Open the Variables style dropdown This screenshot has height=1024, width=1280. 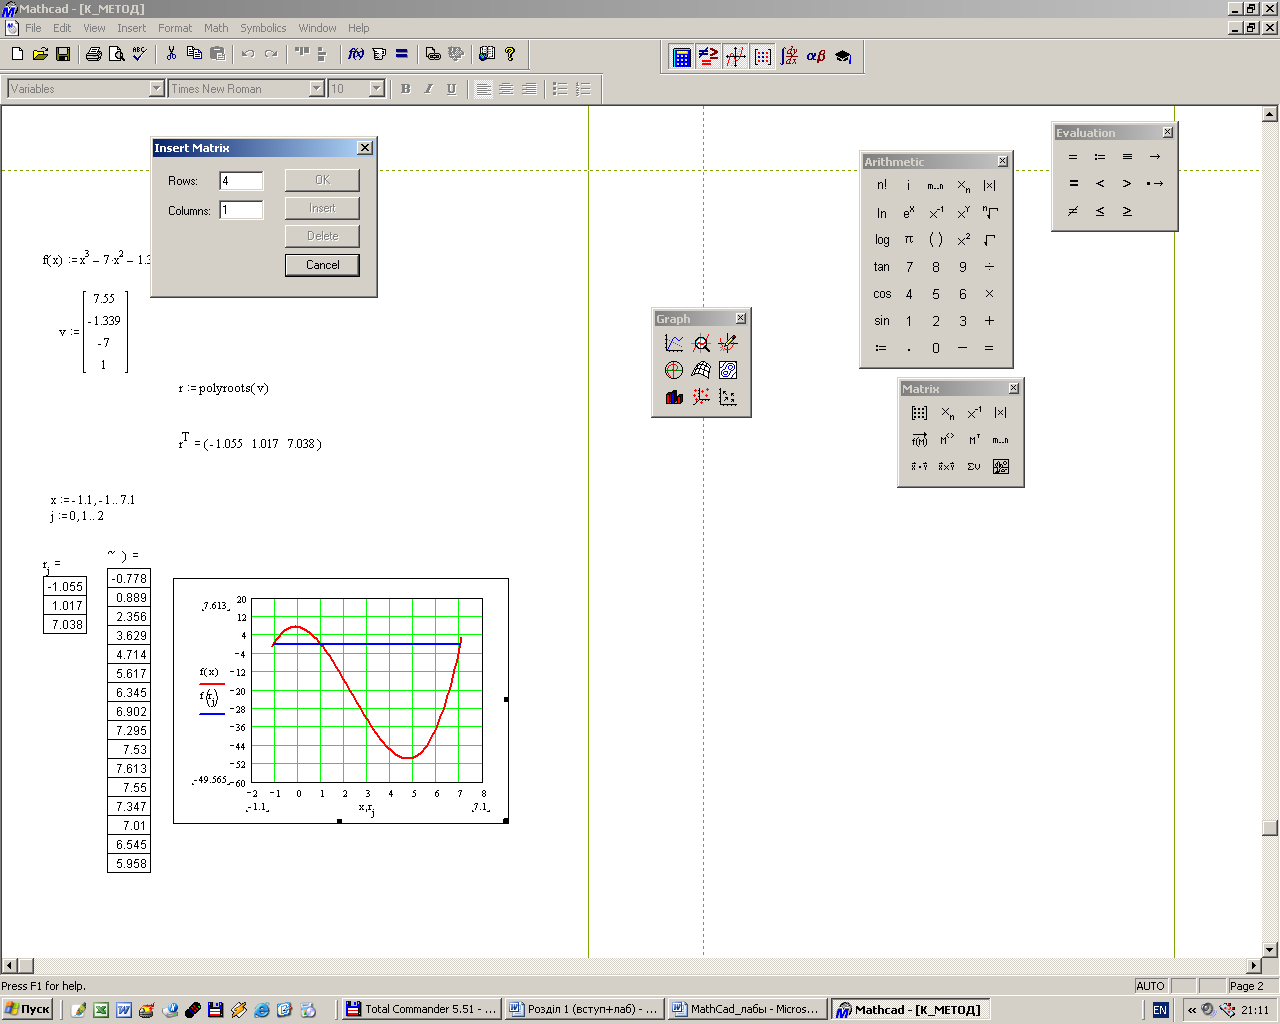pos(156,89)
